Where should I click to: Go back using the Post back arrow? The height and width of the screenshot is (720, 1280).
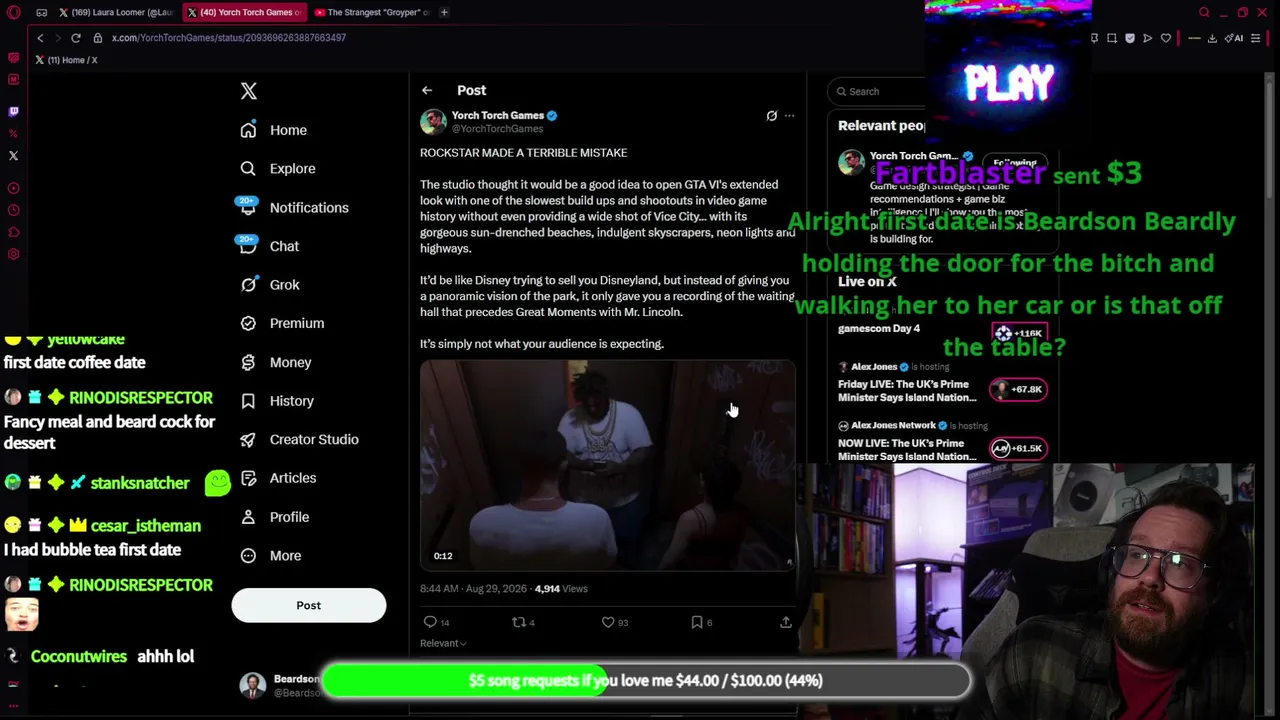(427, 90)
